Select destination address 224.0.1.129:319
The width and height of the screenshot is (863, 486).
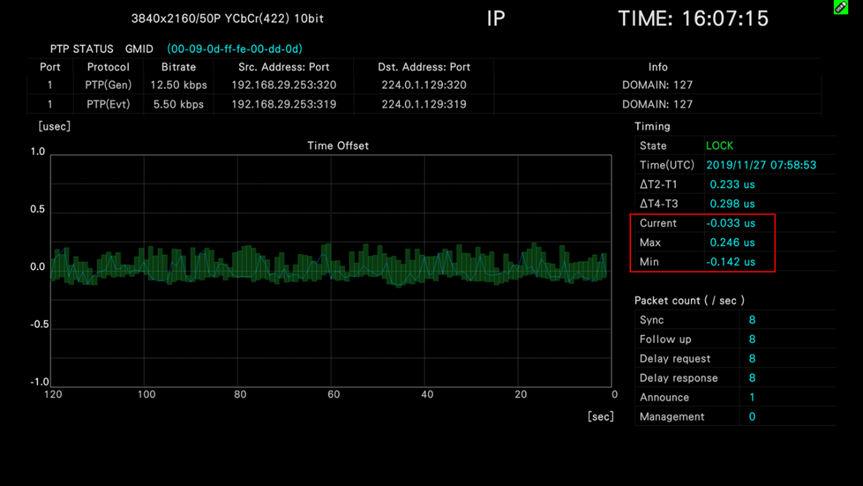424,104
